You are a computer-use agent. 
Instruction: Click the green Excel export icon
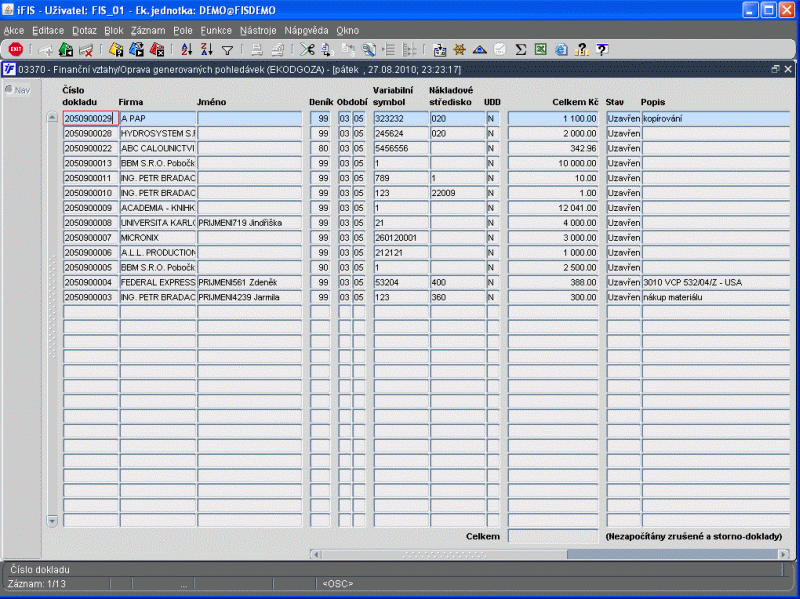point(541,49)
